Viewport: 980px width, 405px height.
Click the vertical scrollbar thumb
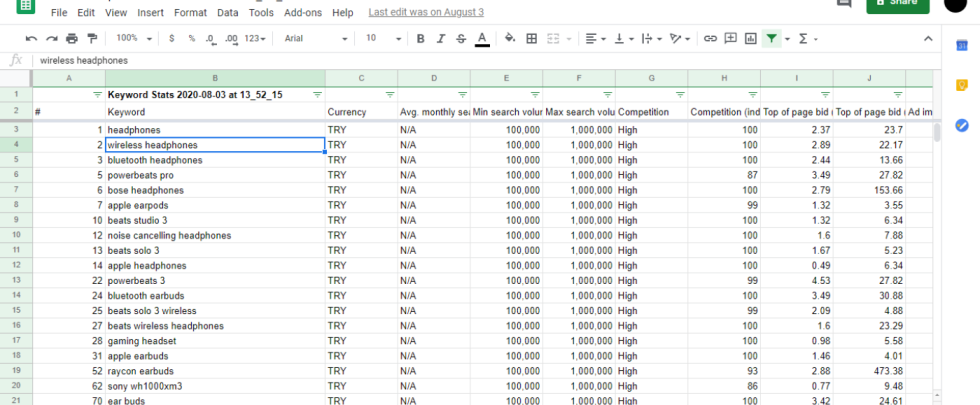tap(937, 132)
